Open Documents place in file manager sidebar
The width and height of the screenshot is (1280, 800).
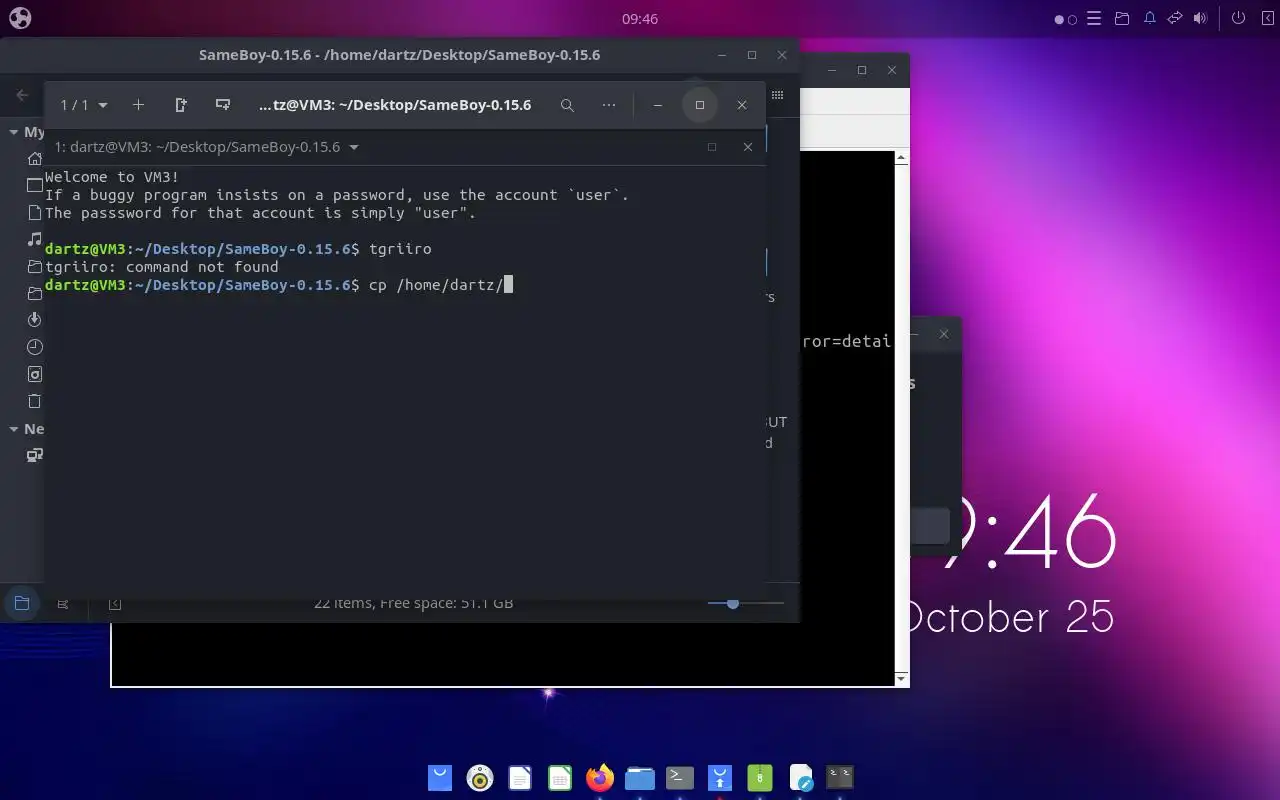point(35,213)
